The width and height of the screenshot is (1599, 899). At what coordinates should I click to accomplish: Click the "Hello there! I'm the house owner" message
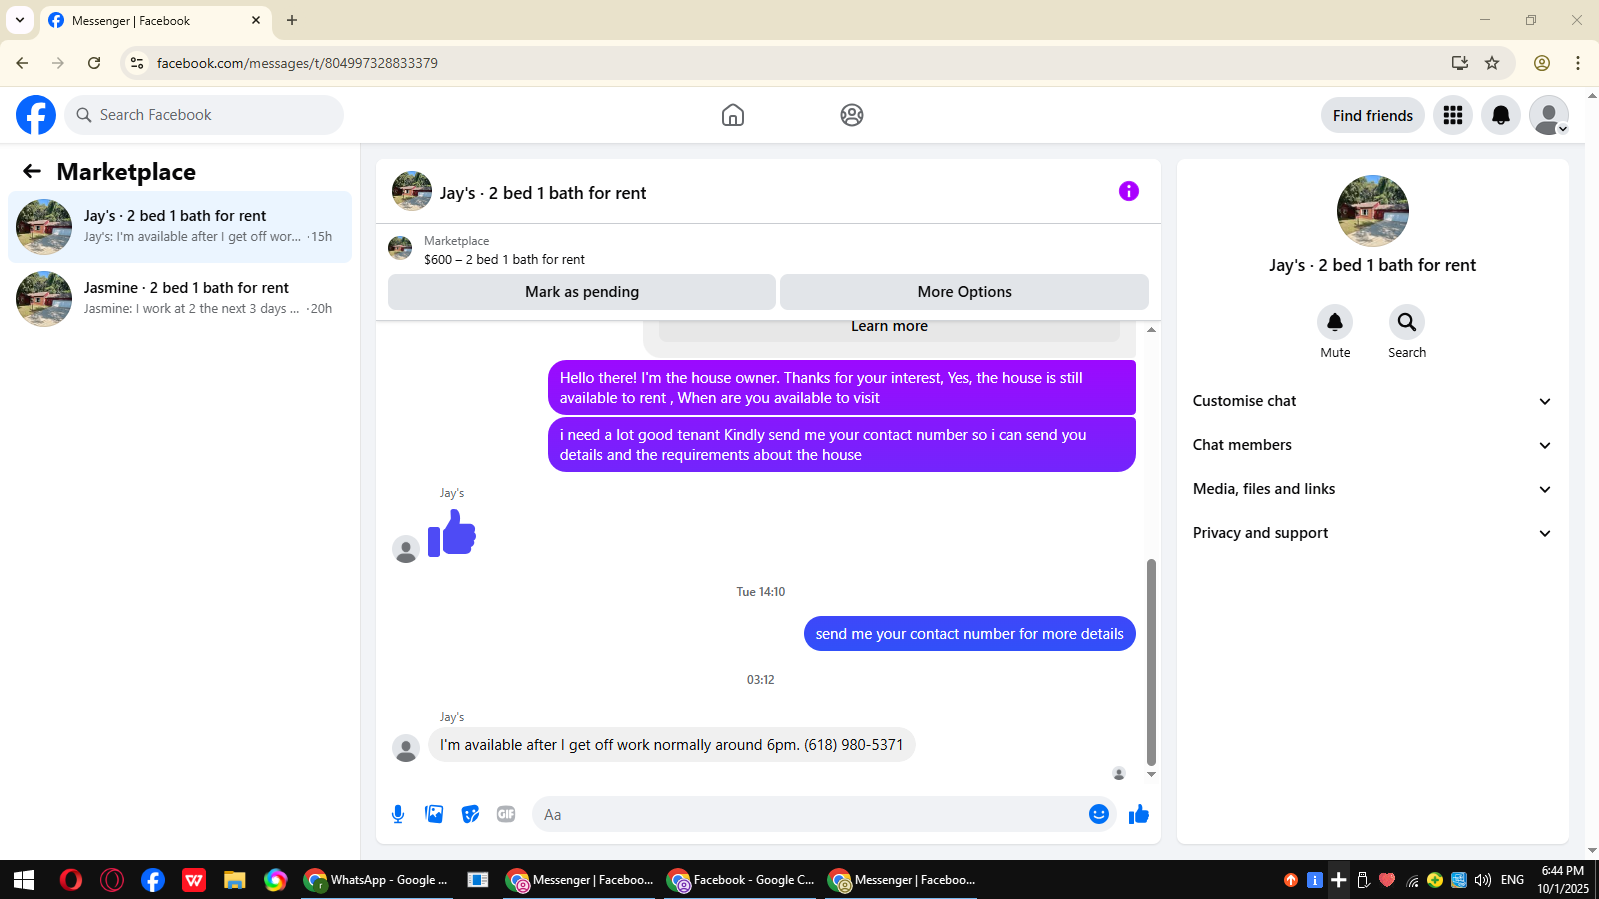point(842,388)
